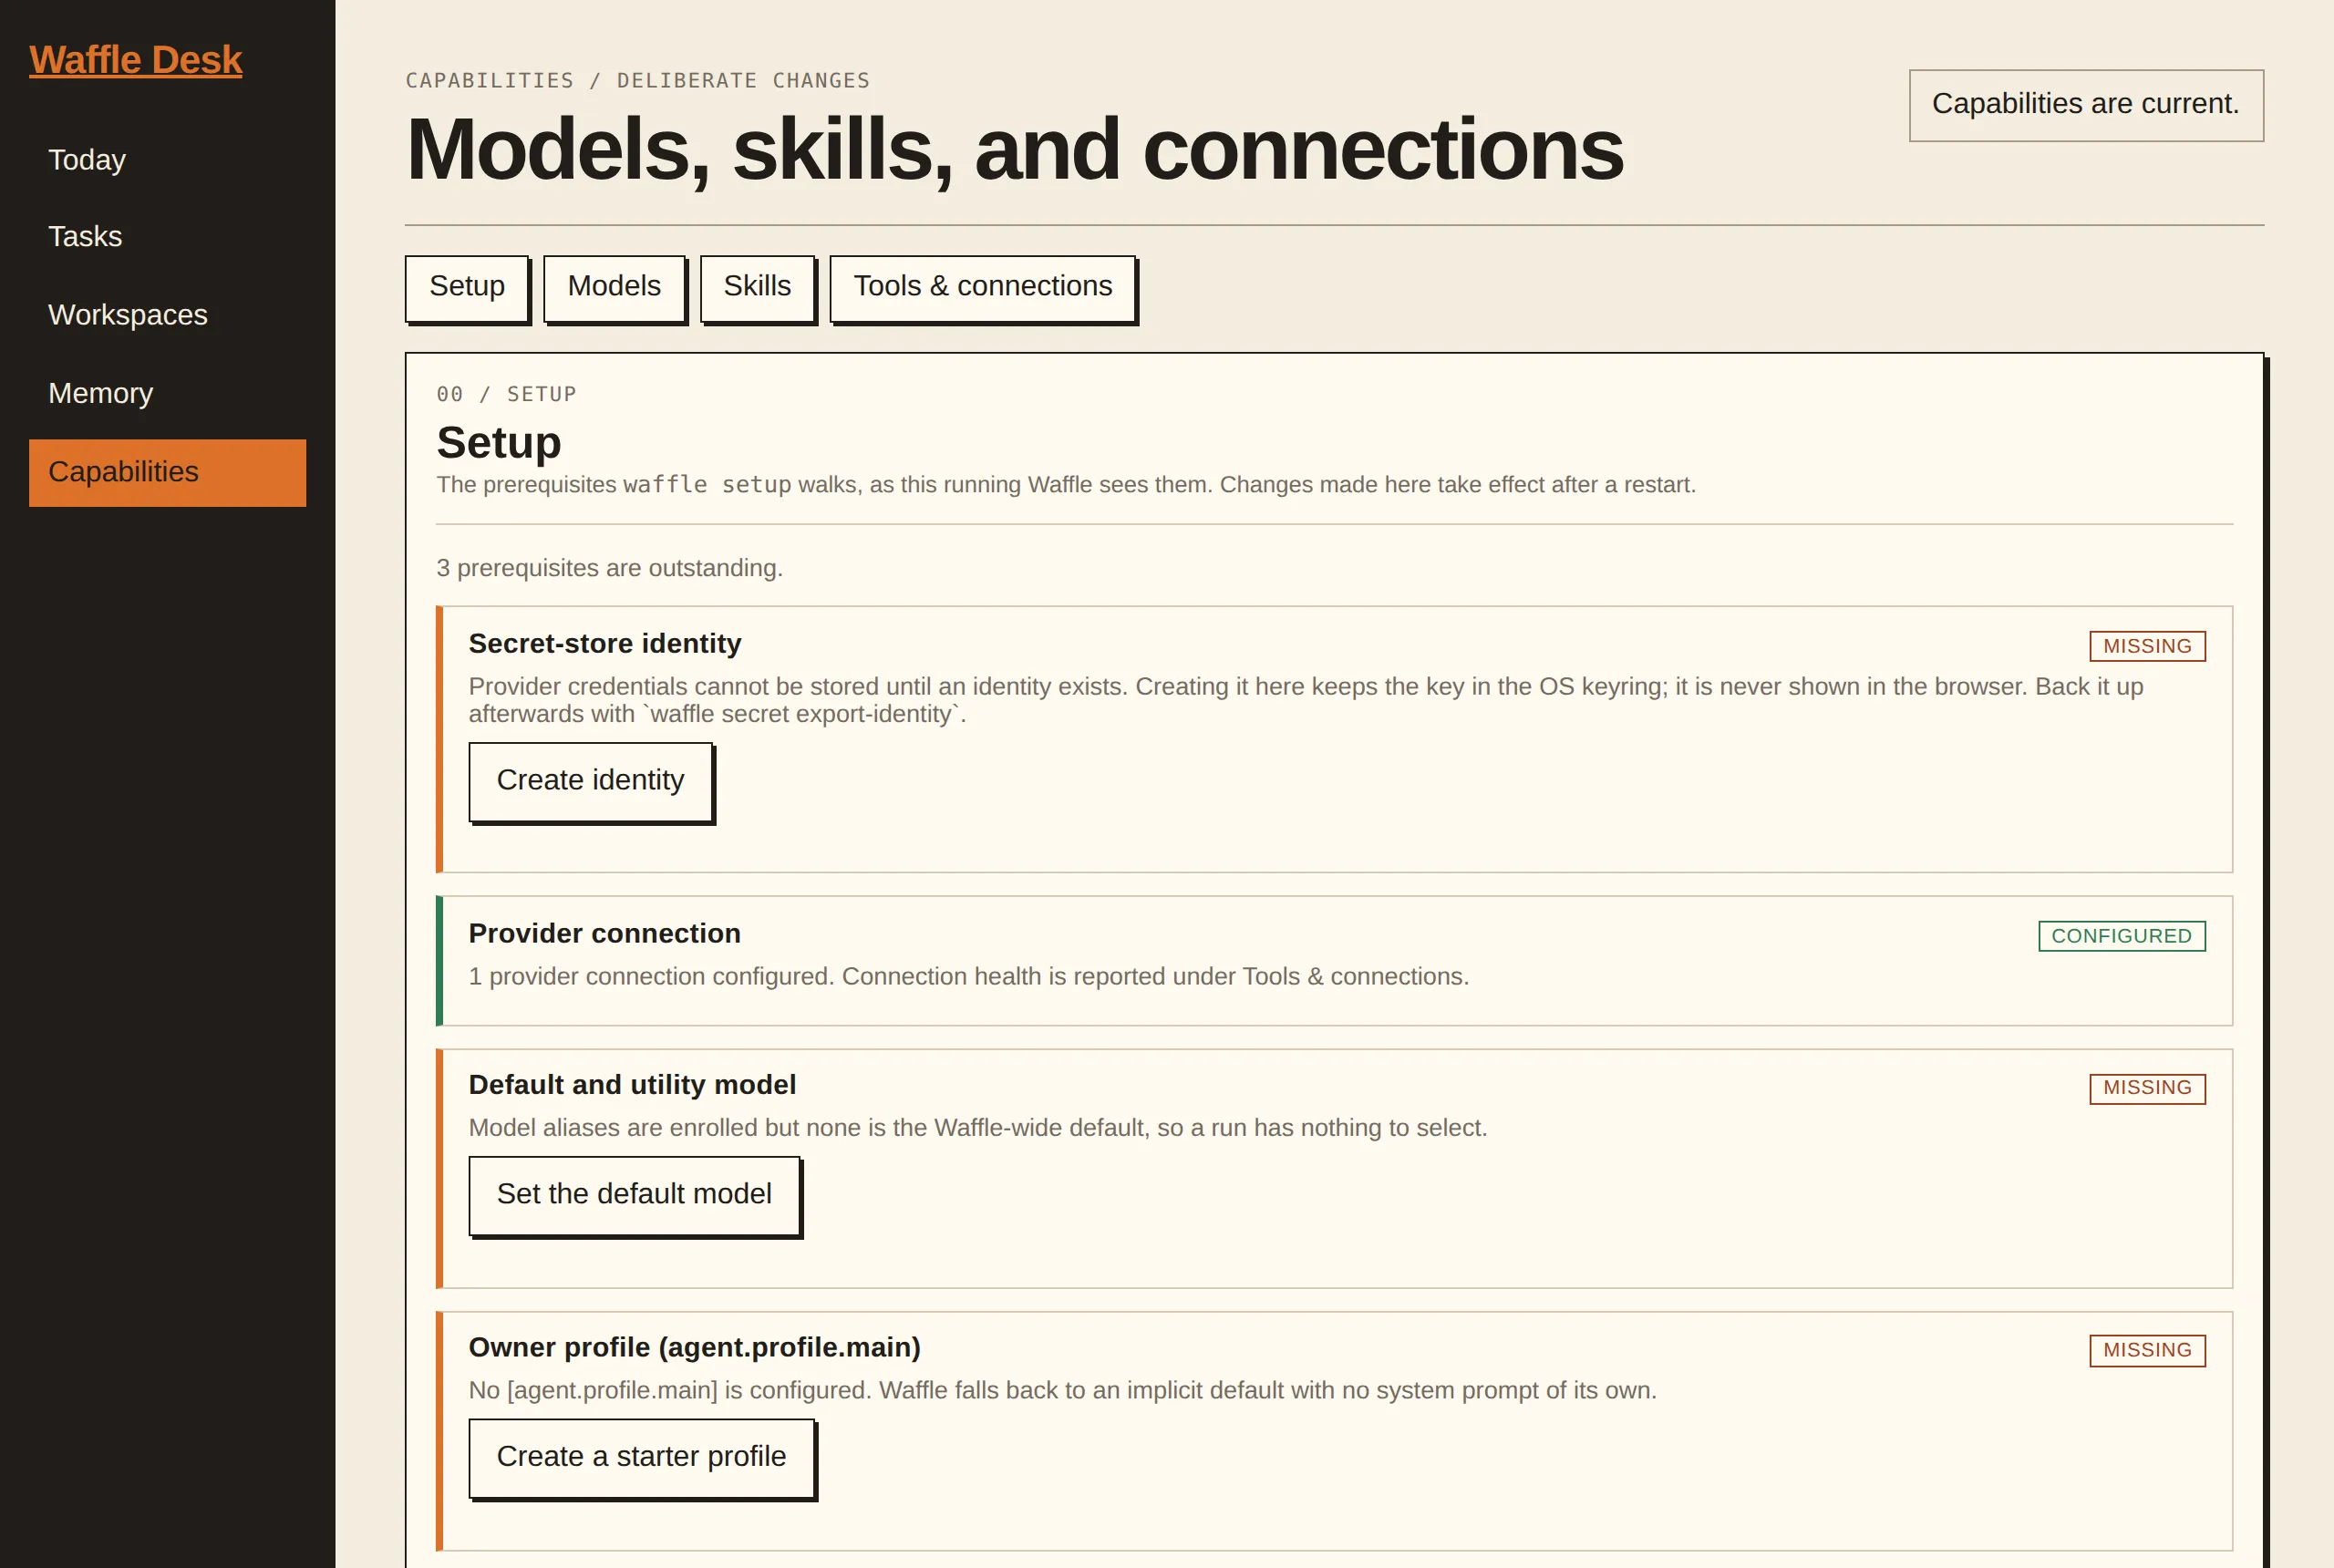Click the '00 / SETUP' section label

[506, 394]
